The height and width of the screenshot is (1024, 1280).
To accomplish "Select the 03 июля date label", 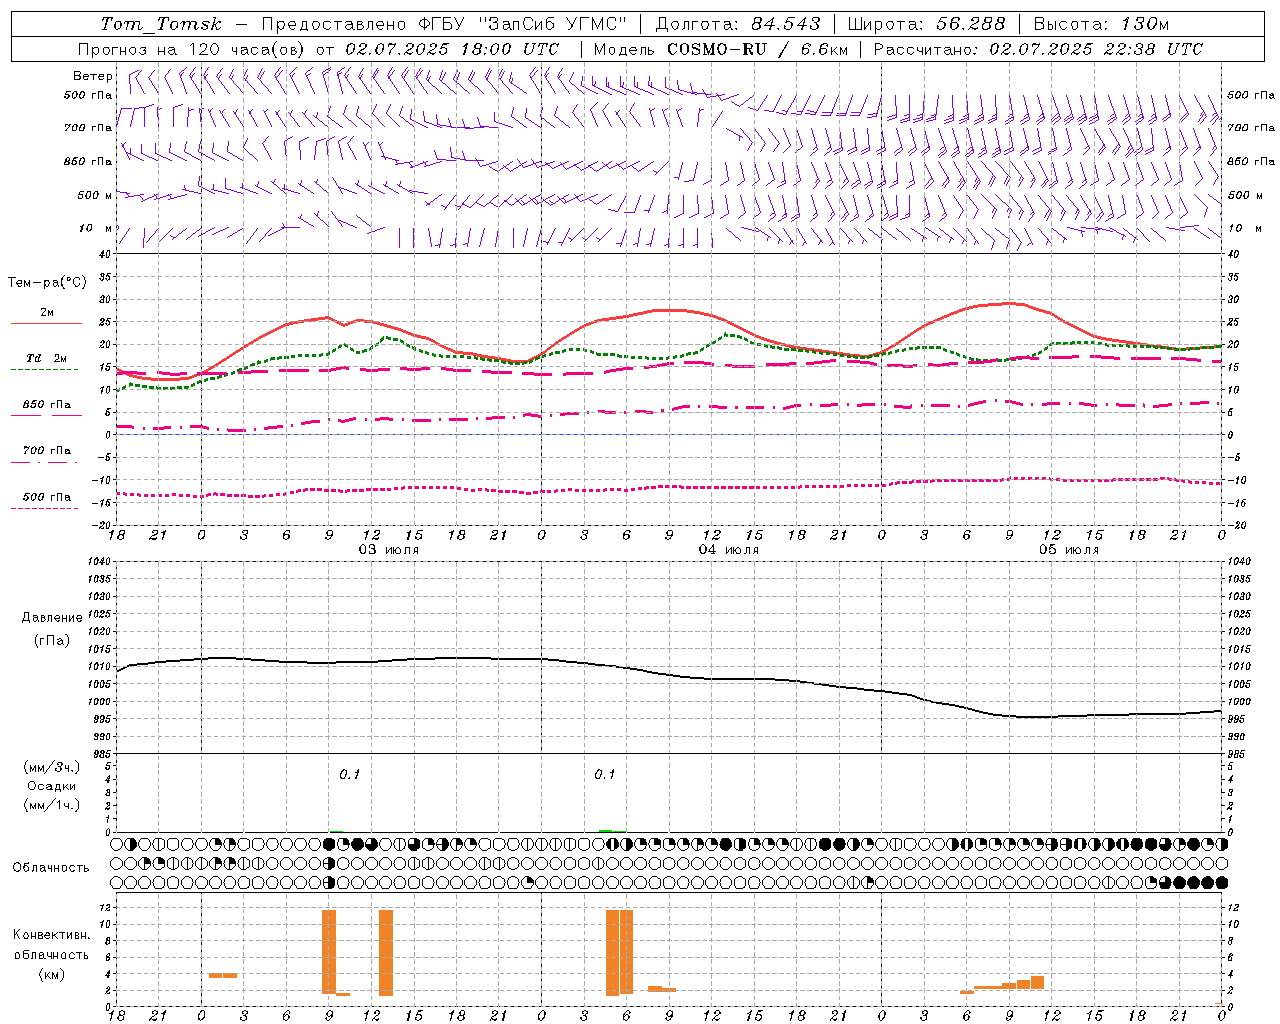I will 389,550.
